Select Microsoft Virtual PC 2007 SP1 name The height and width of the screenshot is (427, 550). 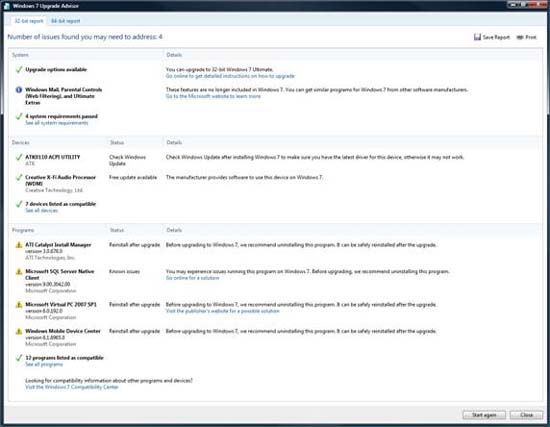pos(61,305)
